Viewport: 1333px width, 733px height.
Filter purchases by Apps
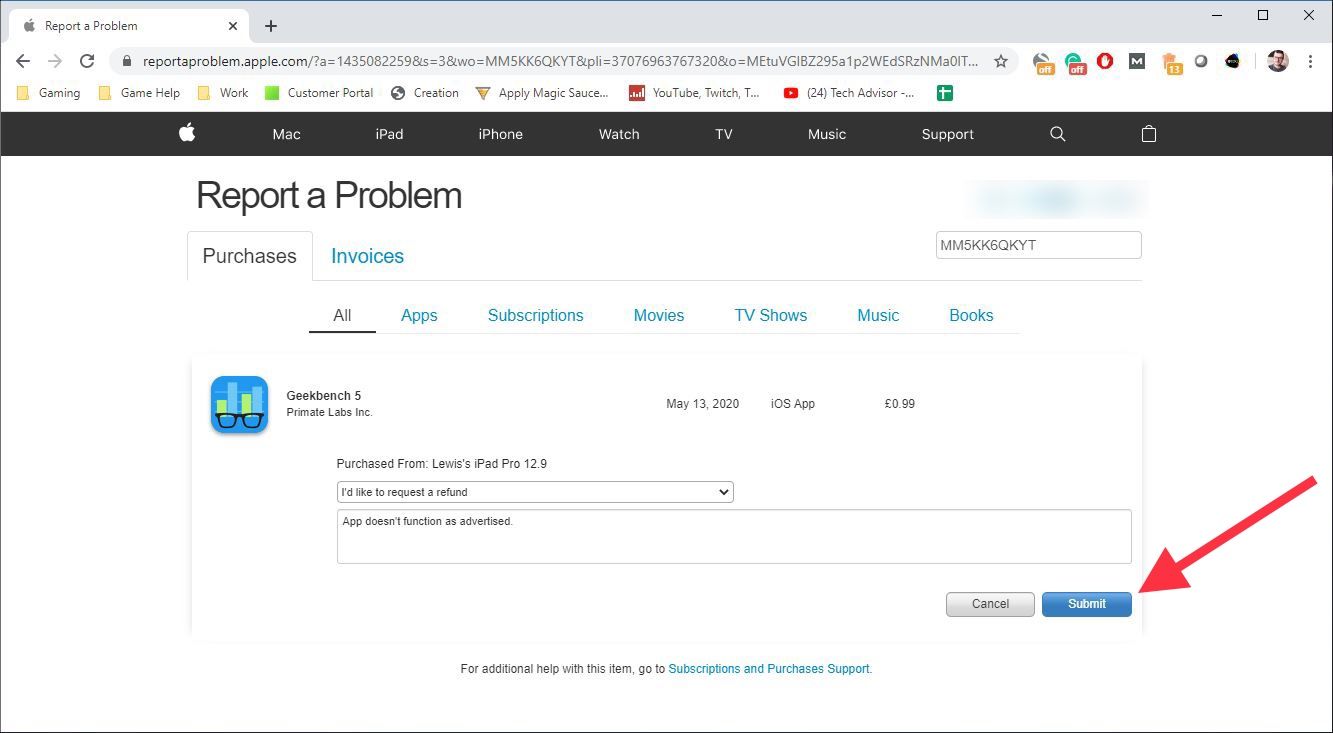[x=419, y=315]
